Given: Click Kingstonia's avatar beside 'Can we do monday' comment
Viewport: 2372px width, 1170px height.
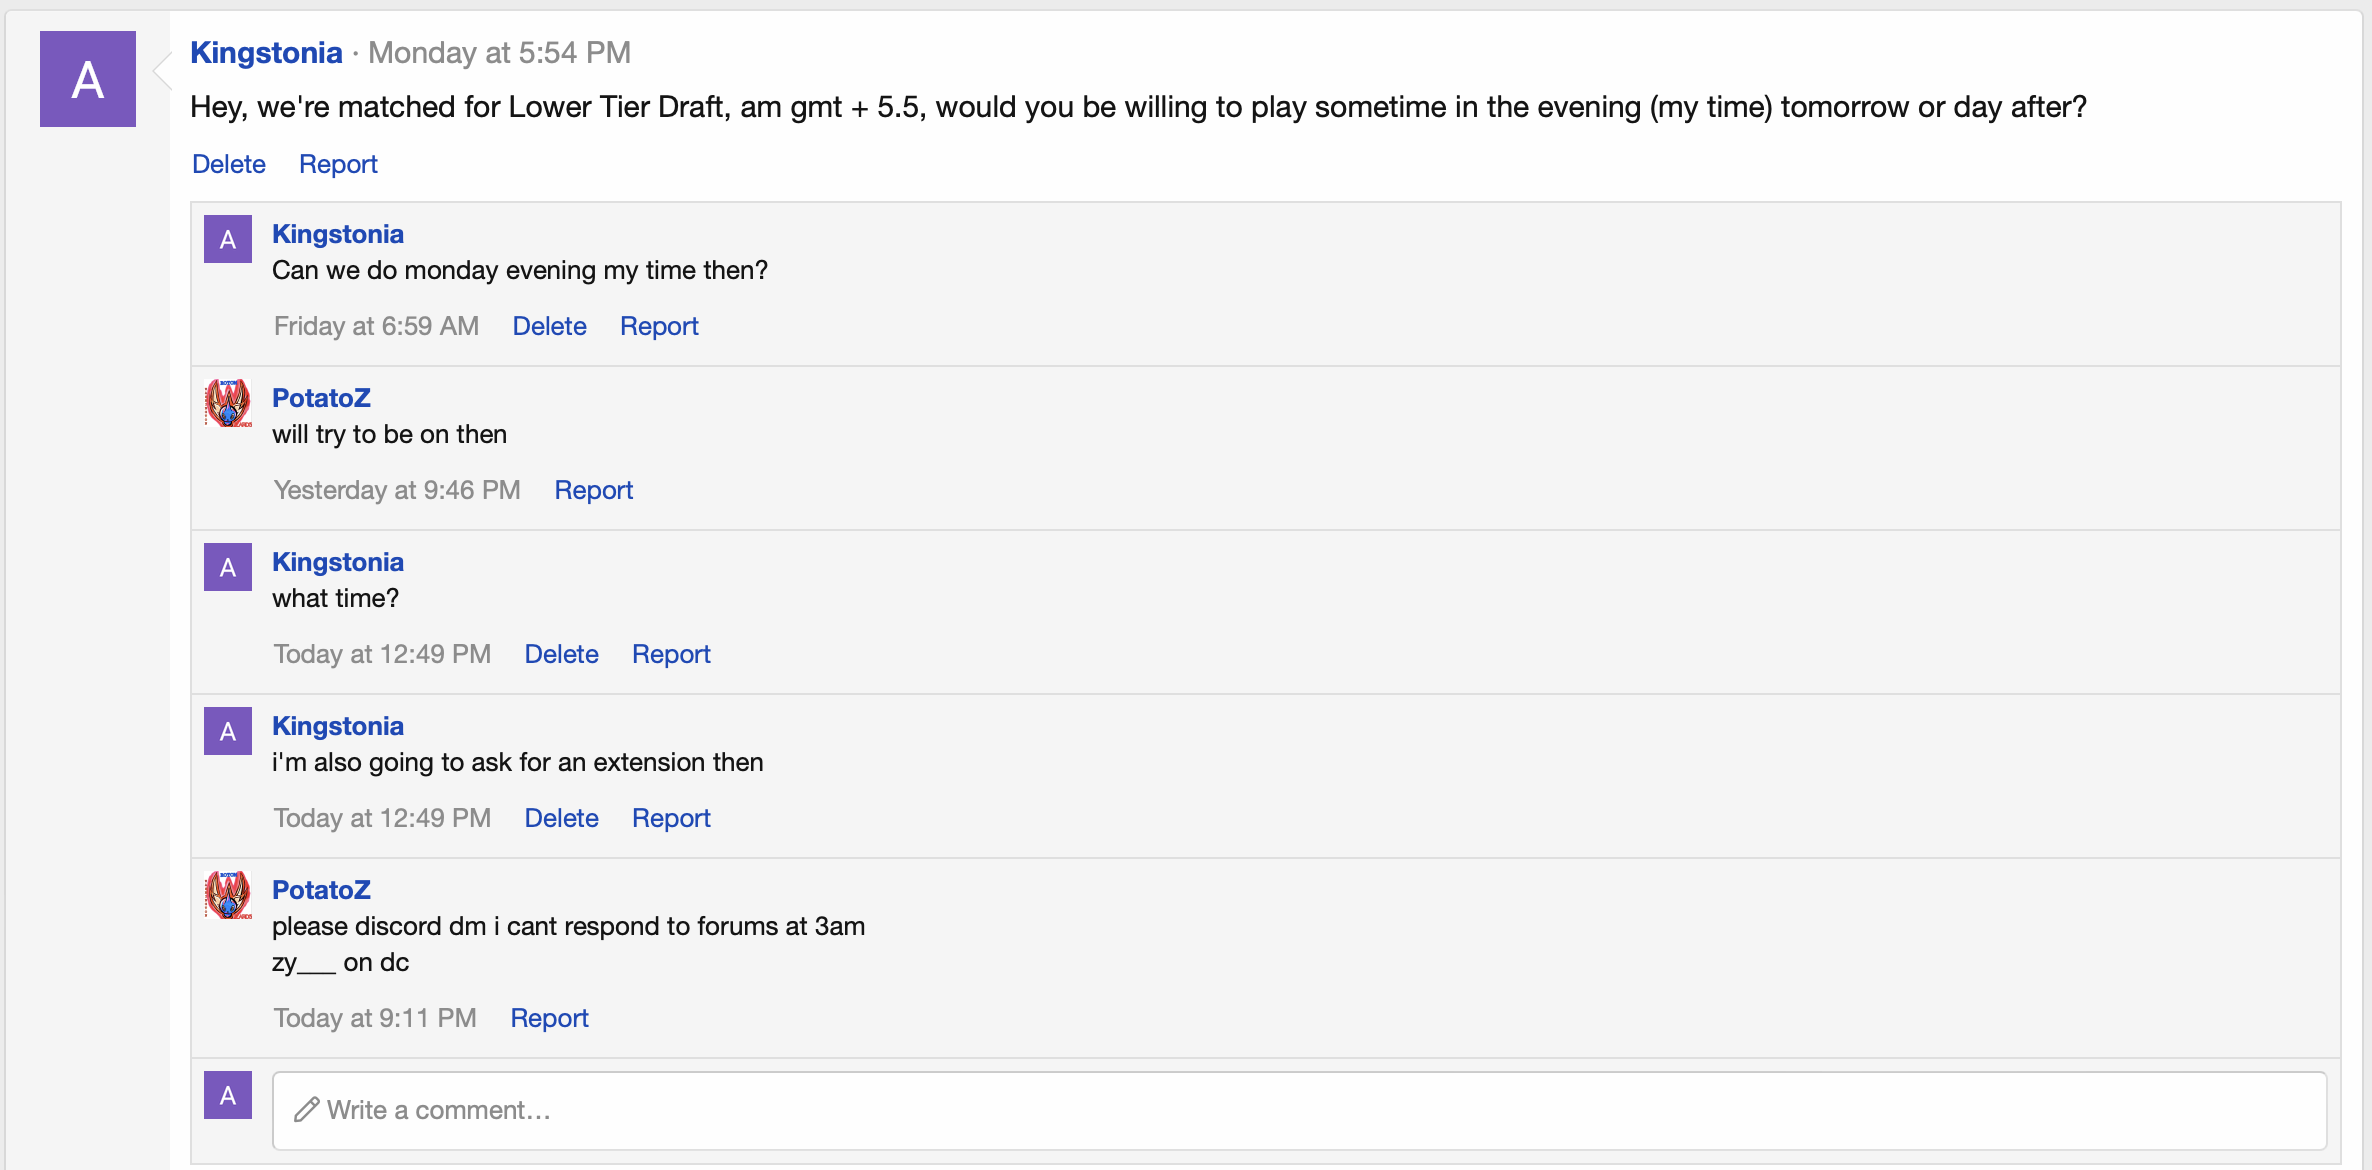Looking at the screenshot, I should tap(228, 239).
